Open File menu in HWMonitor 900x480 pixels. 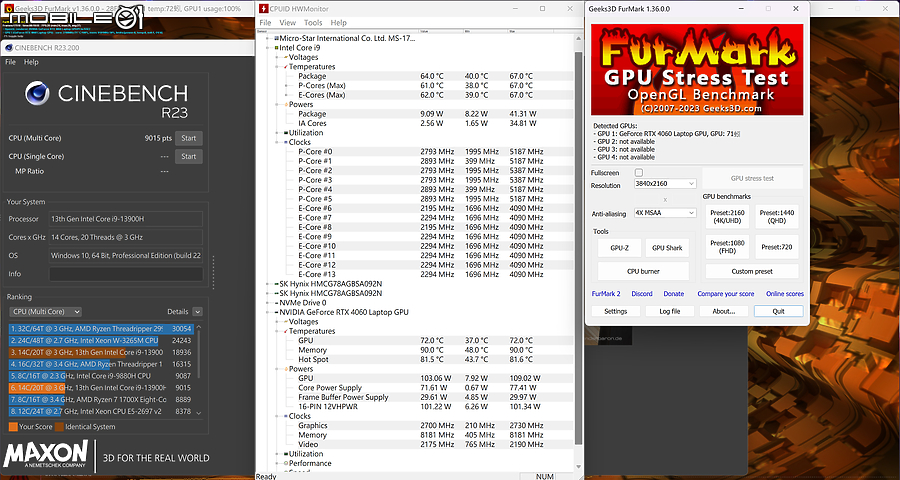265,22
